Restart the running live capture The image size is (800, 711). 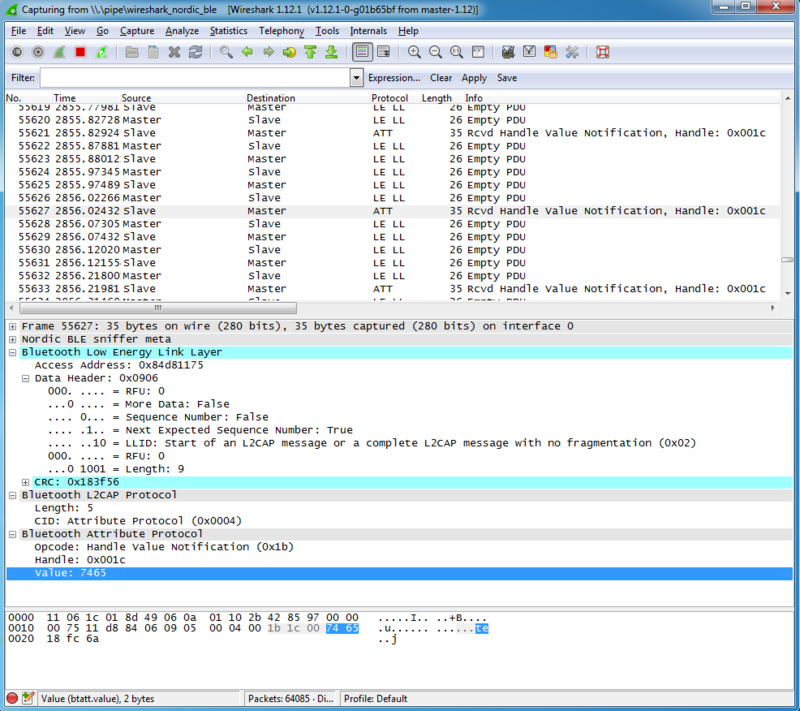click(x=102, y=52)
